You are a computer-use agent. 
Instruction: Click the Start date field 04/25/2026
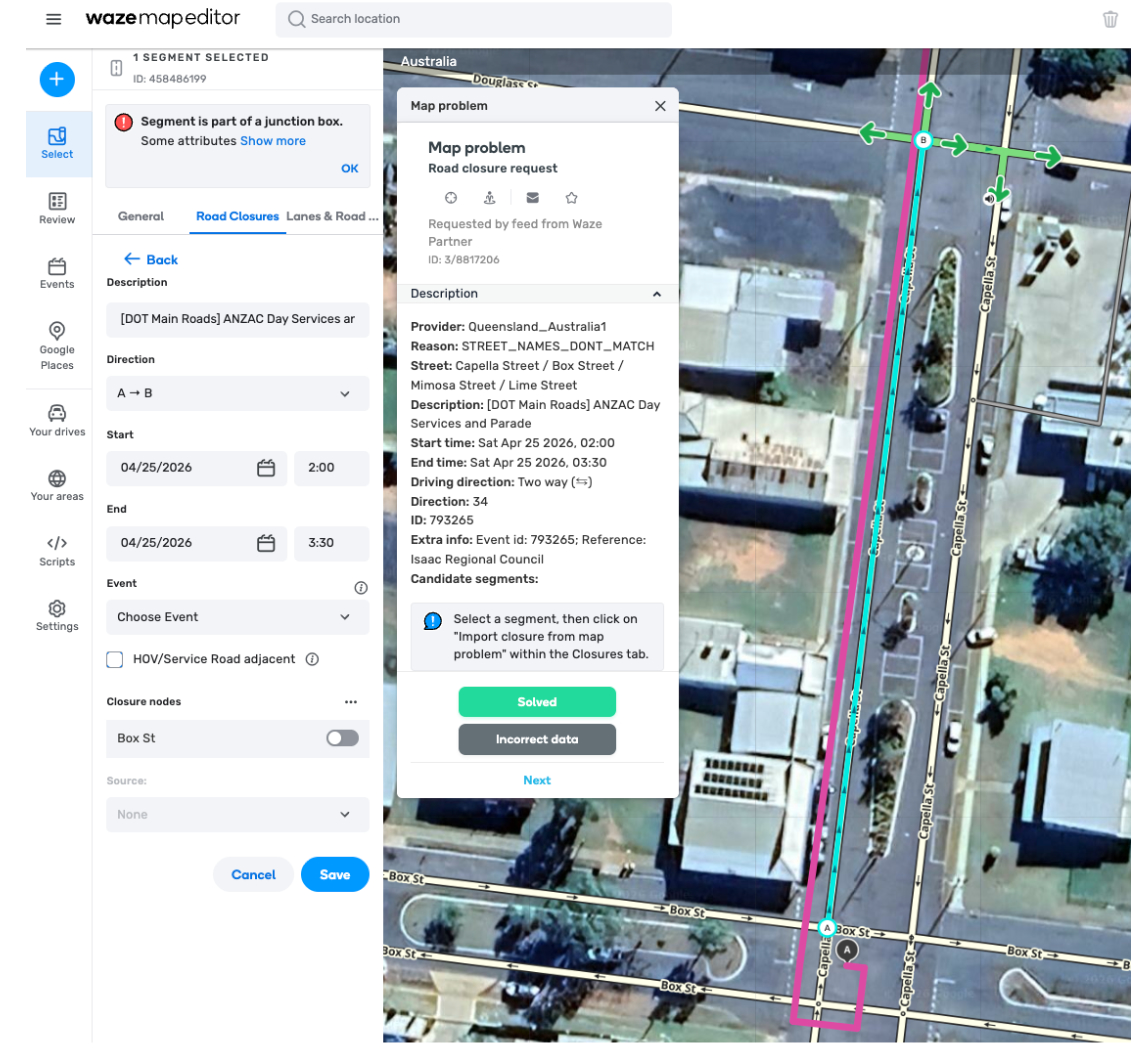(196, 468)
